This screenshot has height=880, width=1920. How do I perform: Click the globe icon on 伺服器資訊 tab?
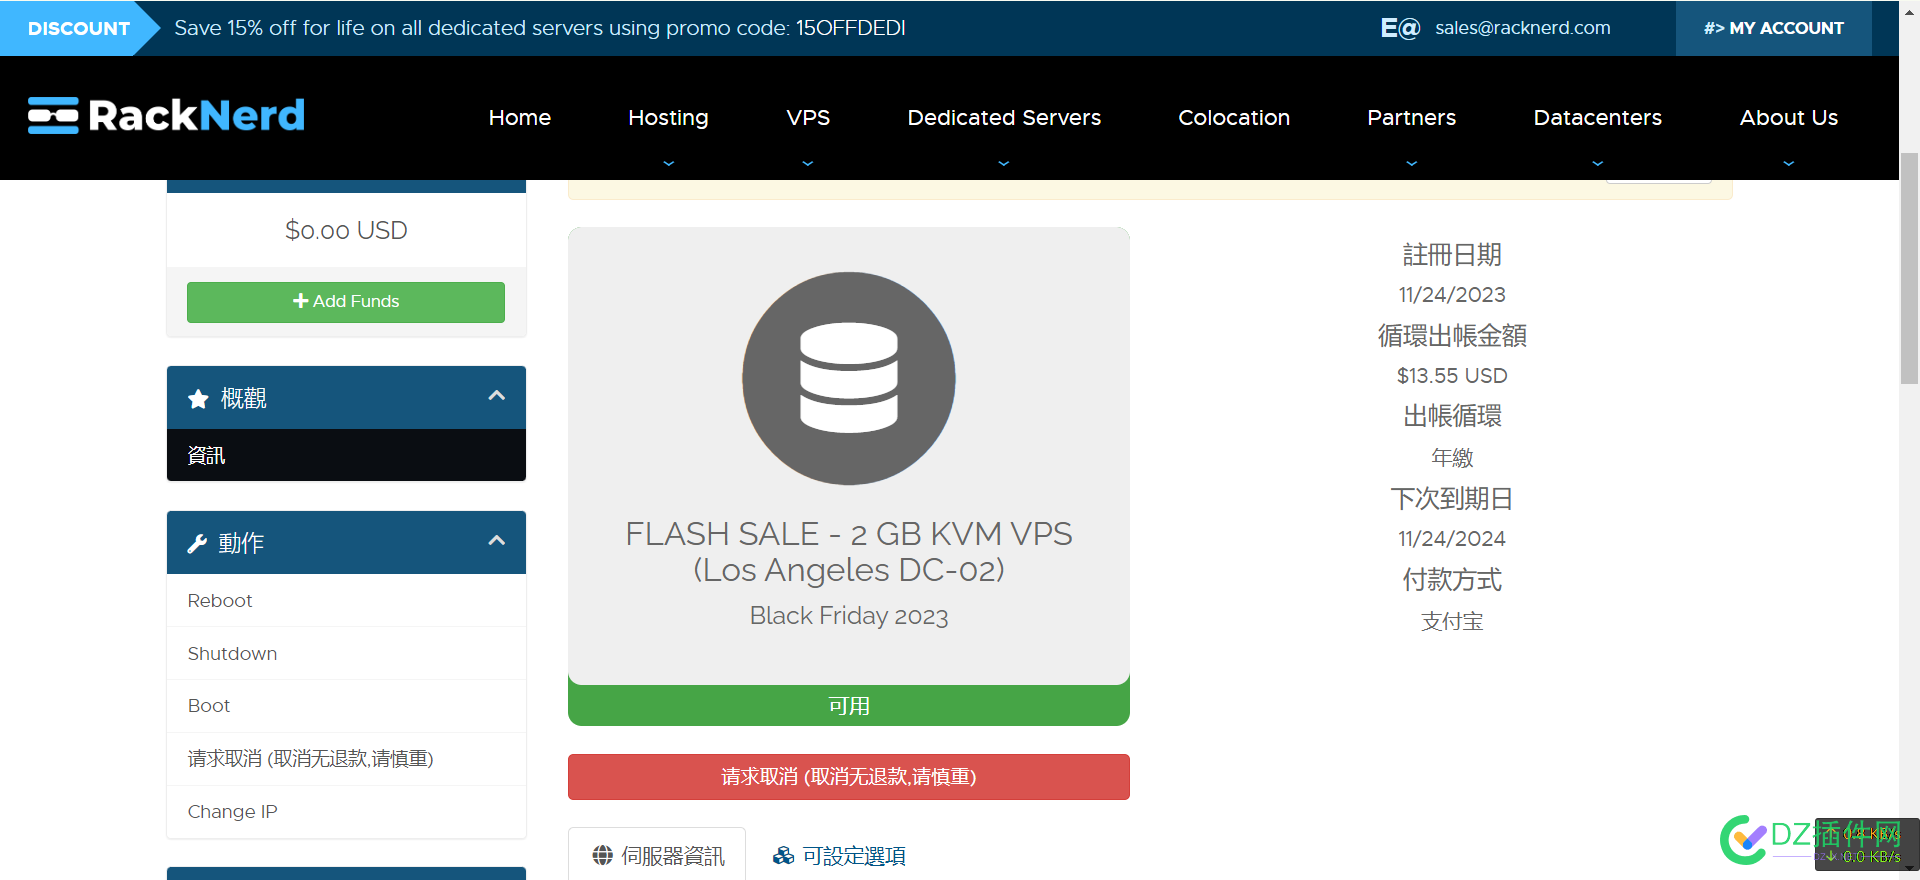(602, 855)
